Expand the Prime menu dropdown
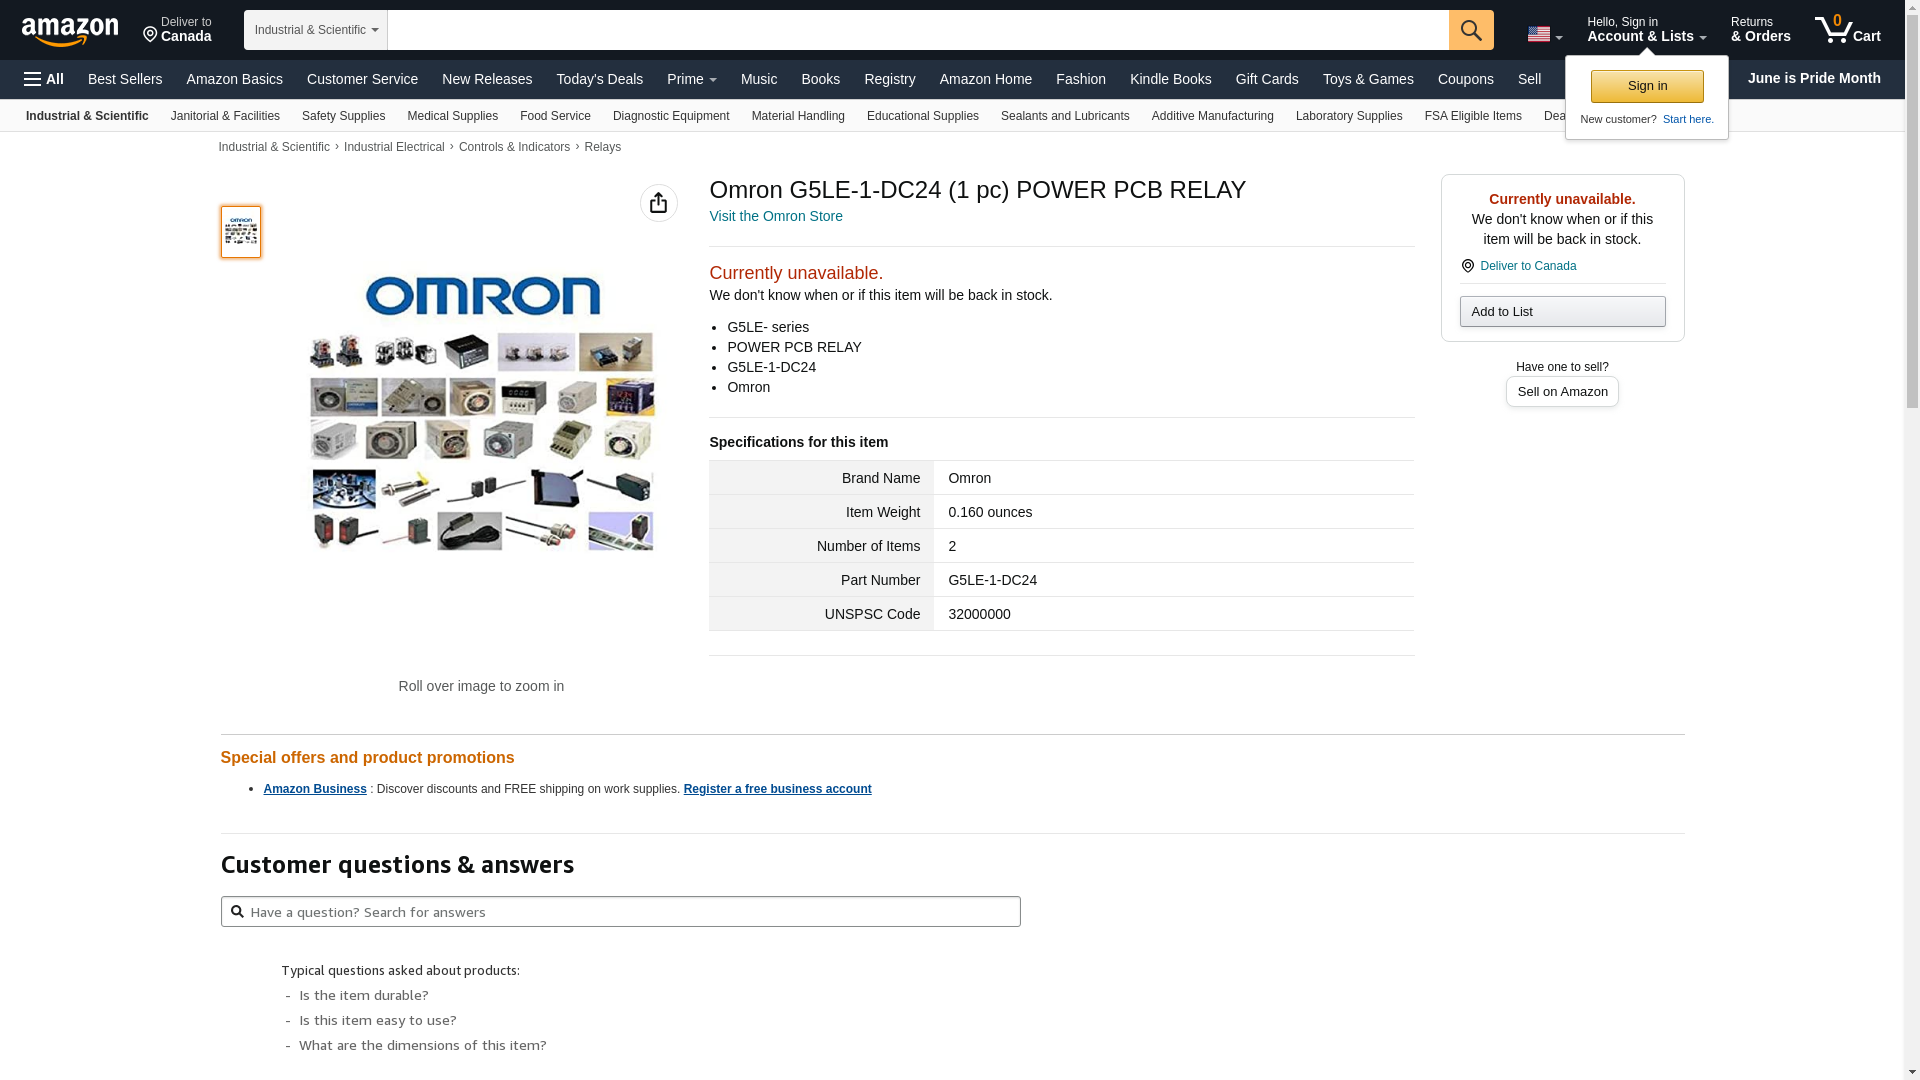The height and width of the screenshot is (1080, 1920). [692, 79]
